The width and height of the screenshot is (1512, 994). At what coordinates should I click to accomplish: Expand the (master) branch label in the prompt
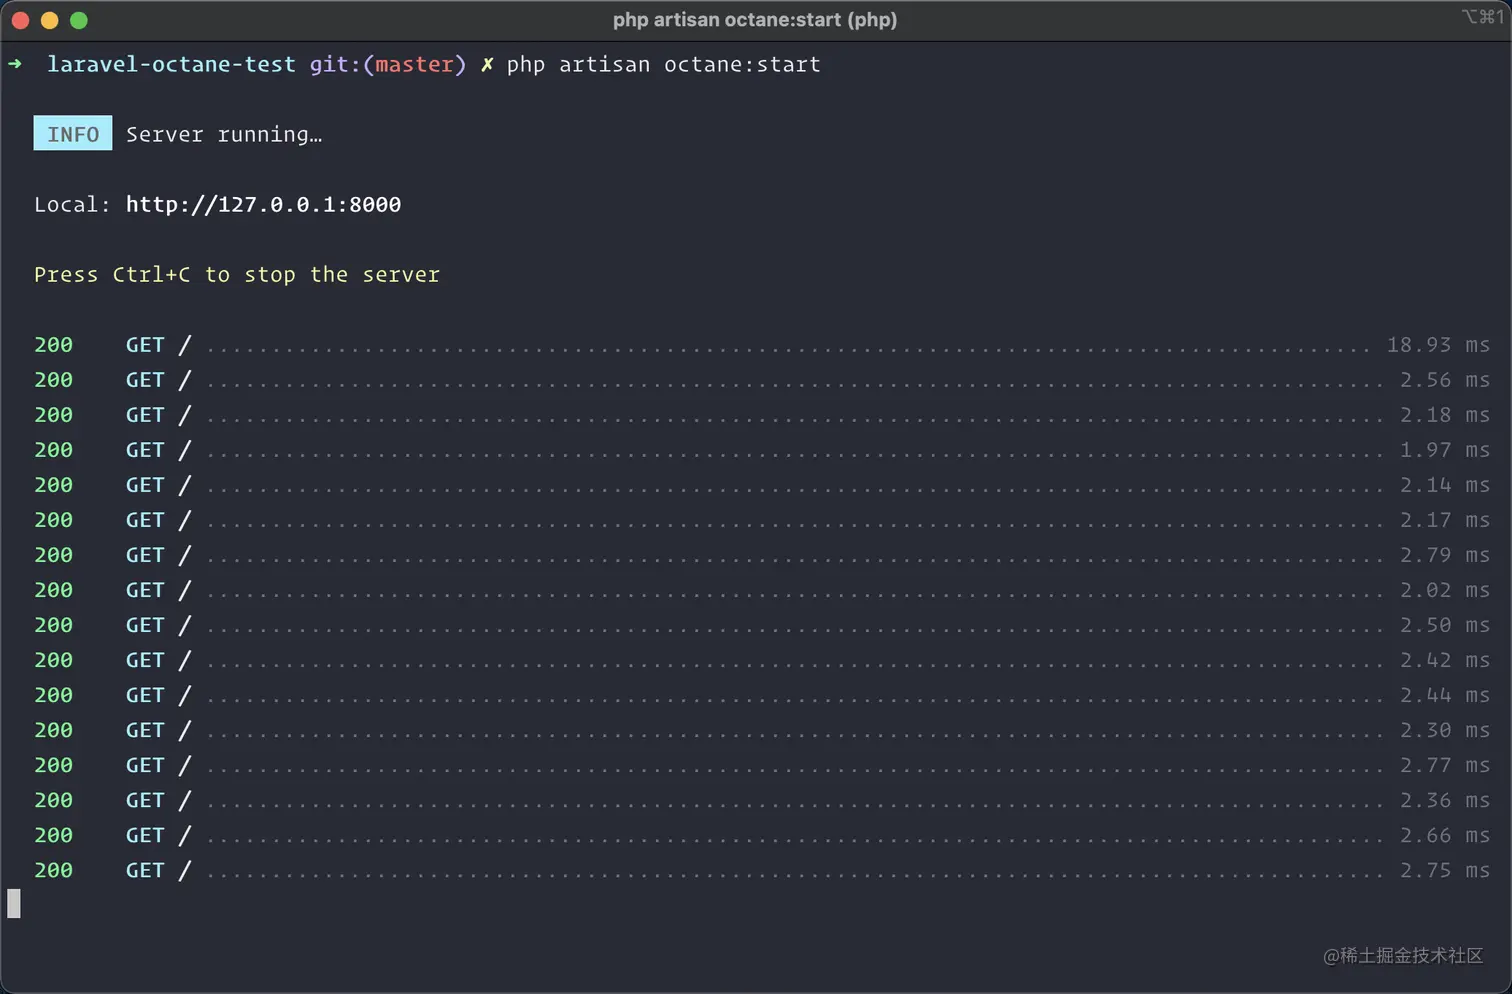[x=416, y=64]
